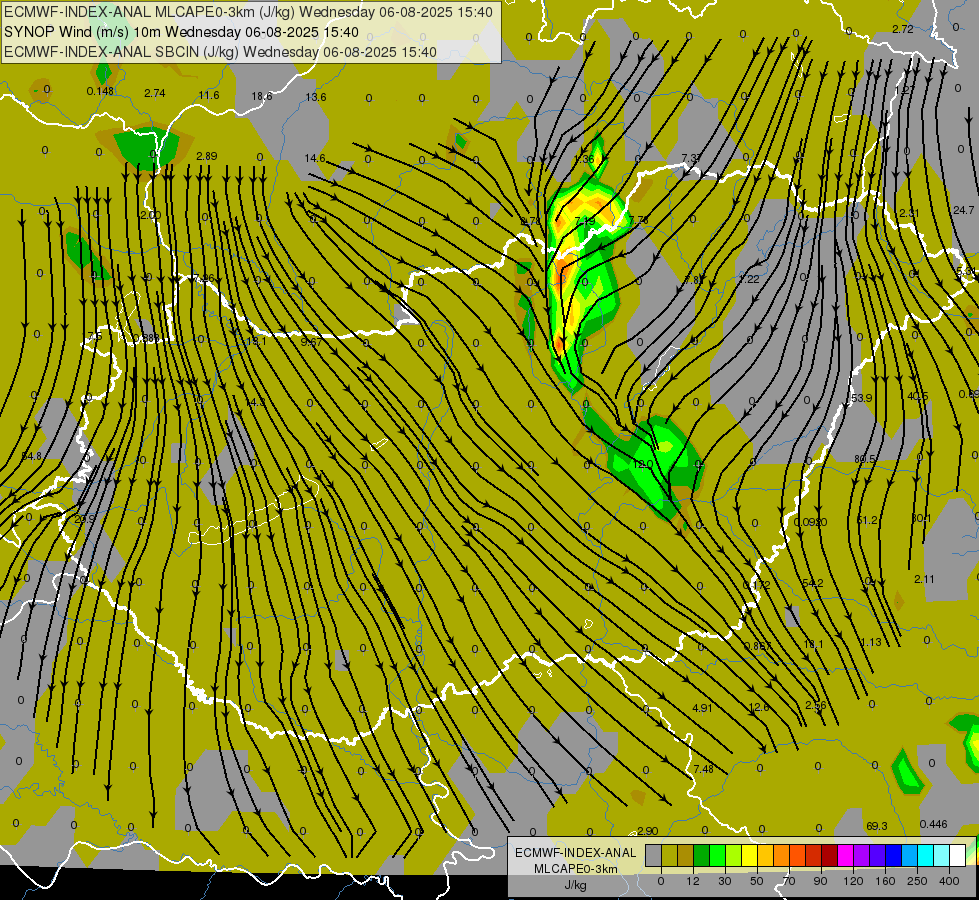Click the SYNOP Wind 10m title line
Viewport: 979px width, 900px height.
pyautogui.click(x=181, y=32)
